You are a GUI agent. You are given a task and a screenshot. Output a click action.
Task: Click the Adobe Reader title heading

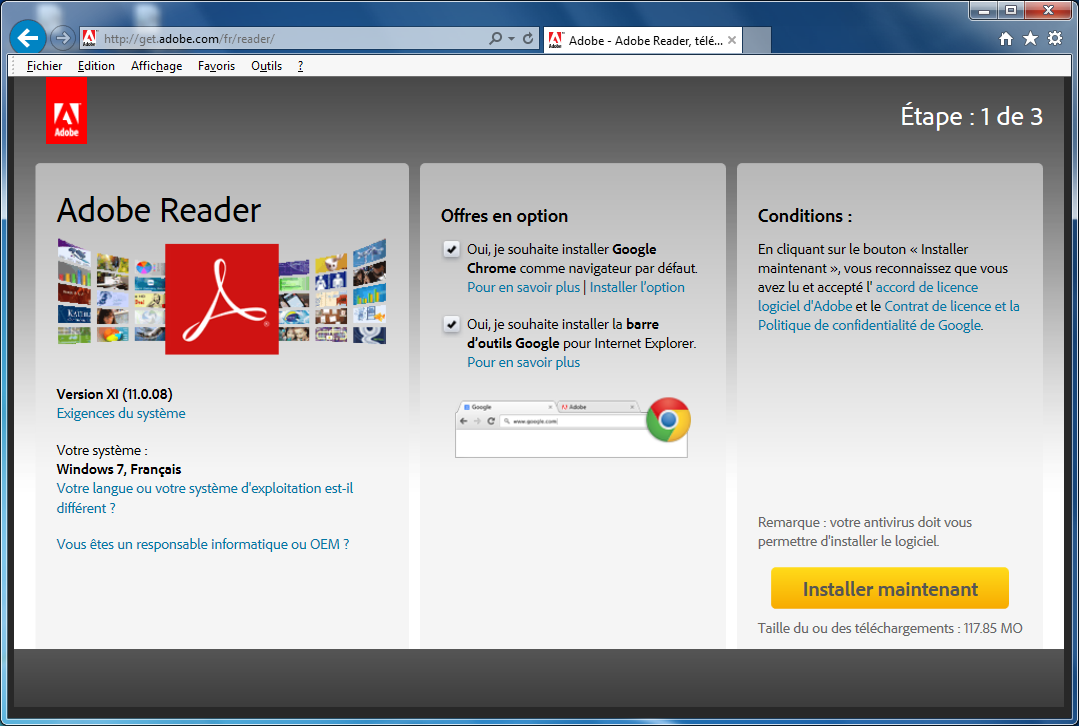tap(159, 210)
